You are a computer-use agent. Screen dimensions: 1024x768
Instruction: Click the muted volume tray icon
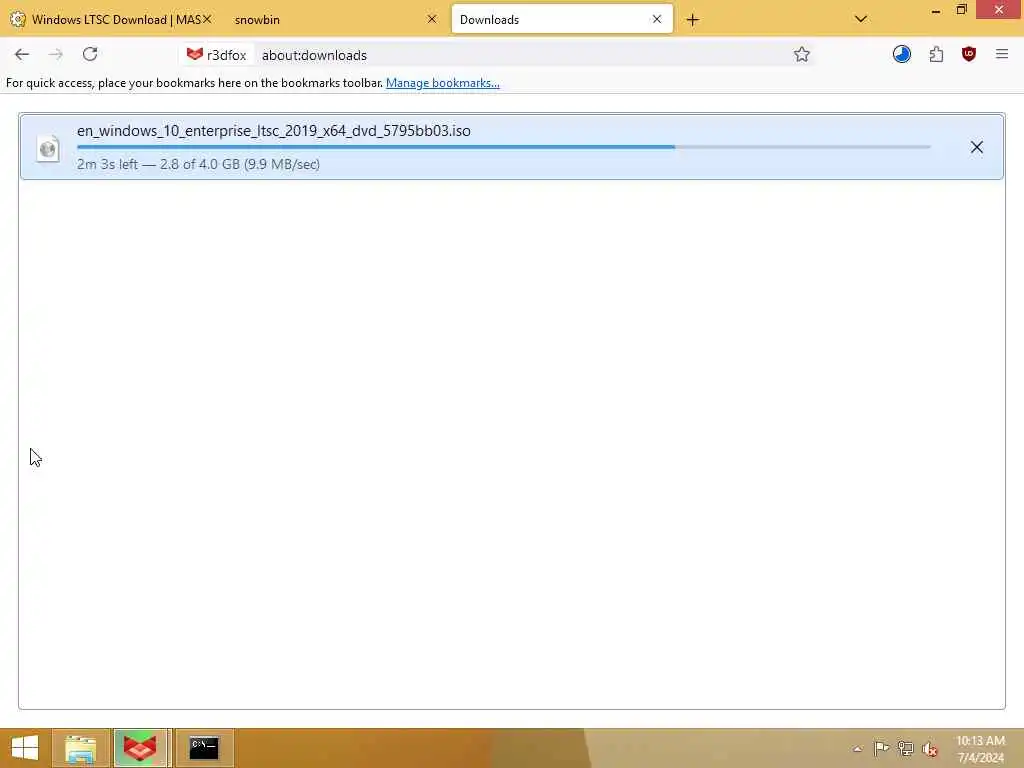929,749
